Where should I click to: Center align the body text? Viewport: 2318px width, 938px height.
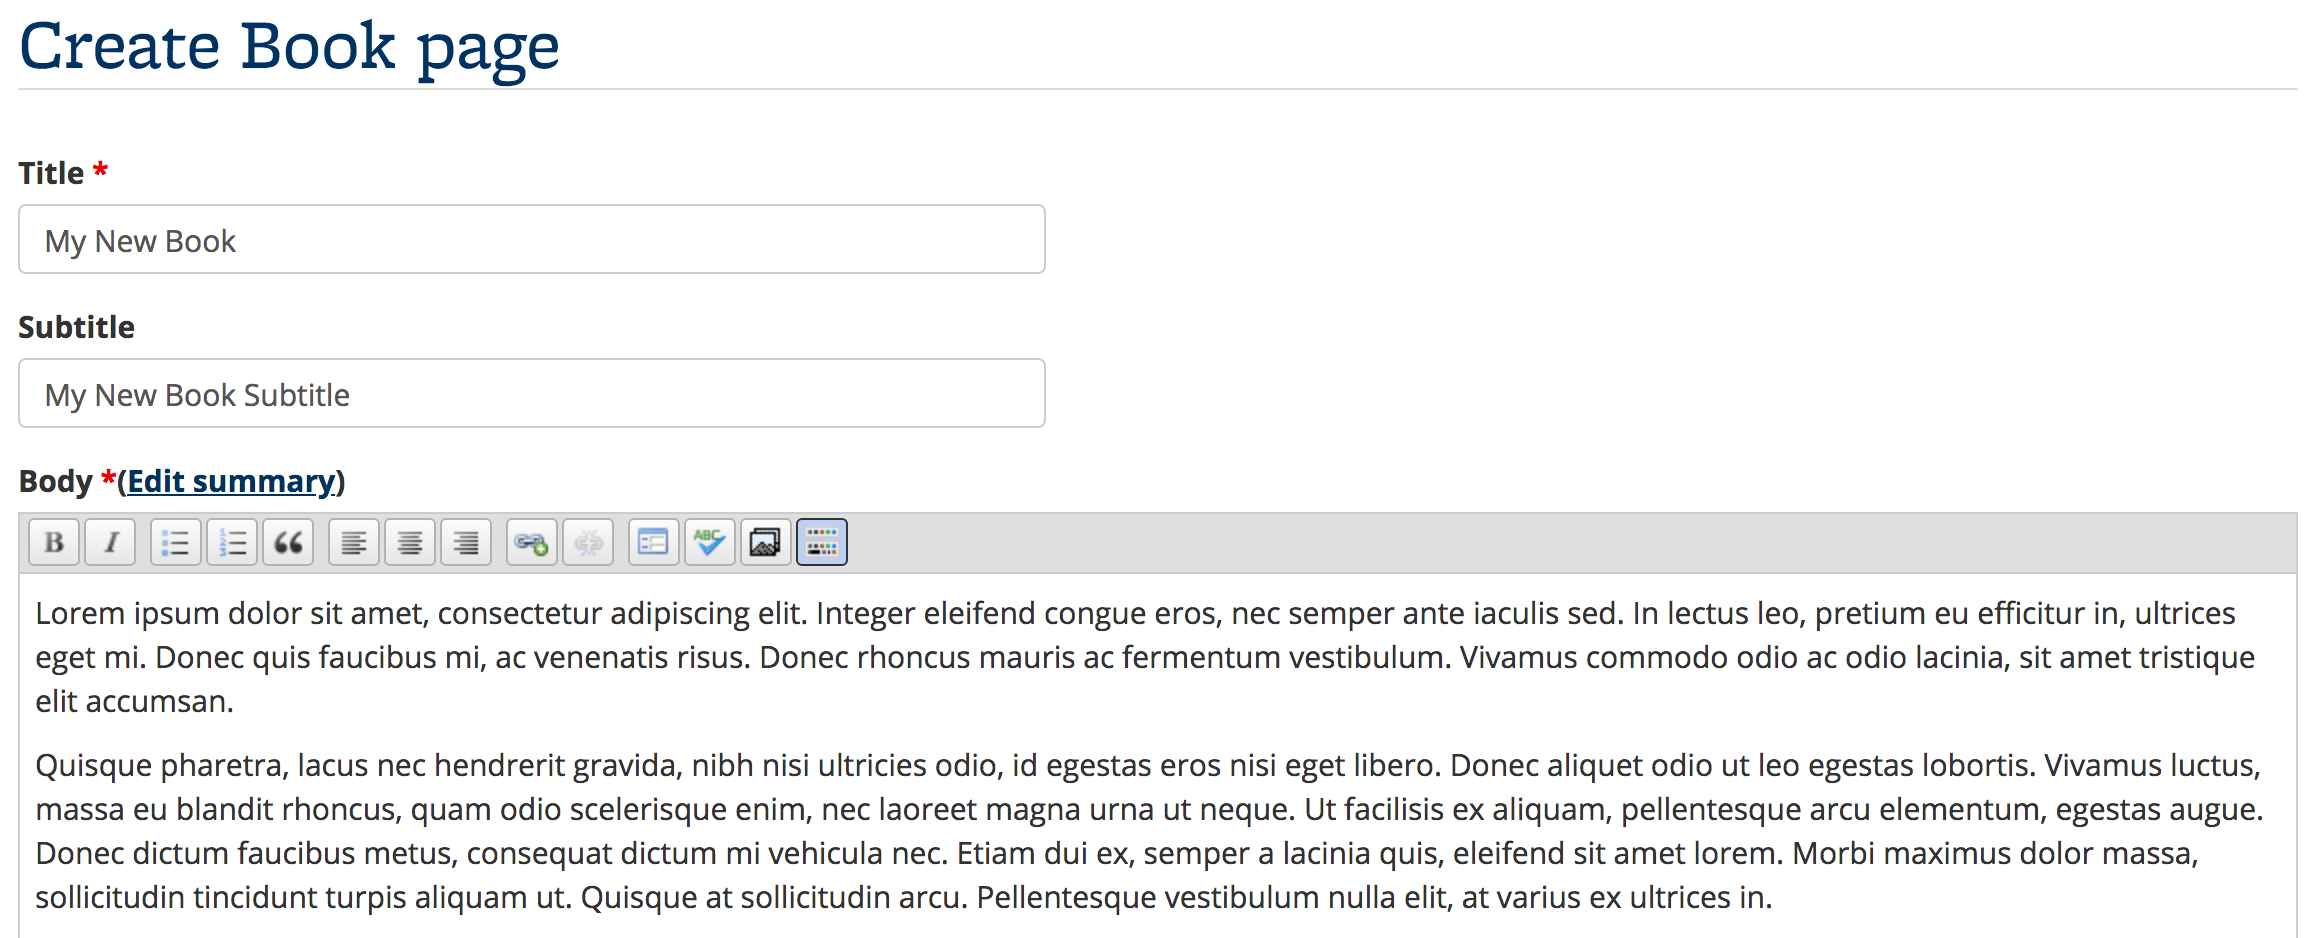[x=410, y=542]
